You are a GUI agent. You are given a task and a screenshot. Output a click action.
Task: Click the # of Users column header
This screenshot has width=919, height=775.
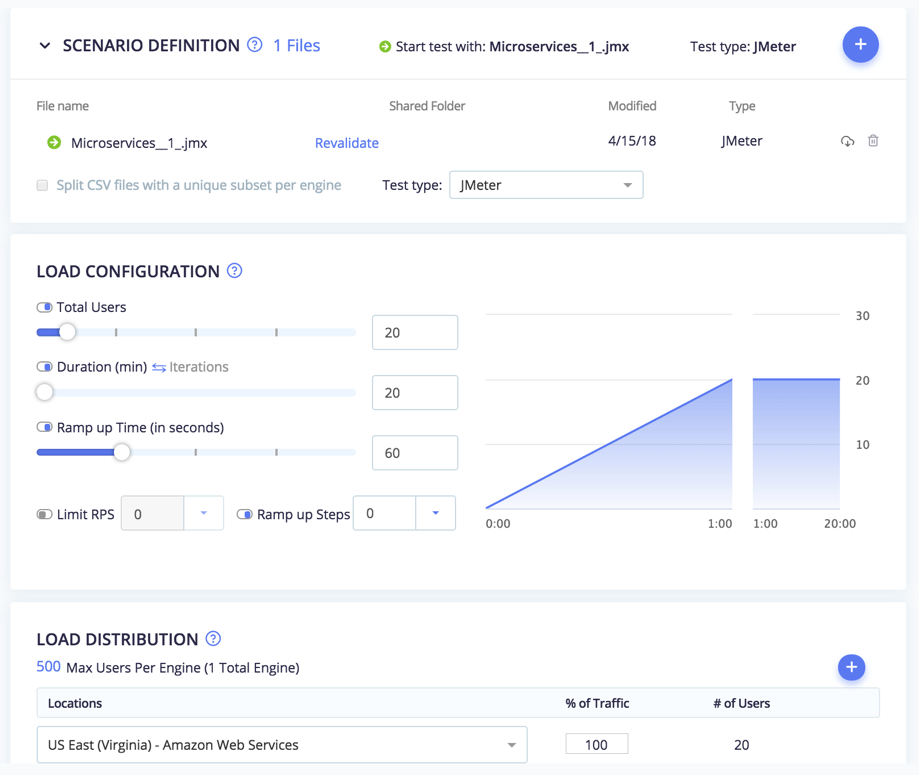tap(741, 703)
